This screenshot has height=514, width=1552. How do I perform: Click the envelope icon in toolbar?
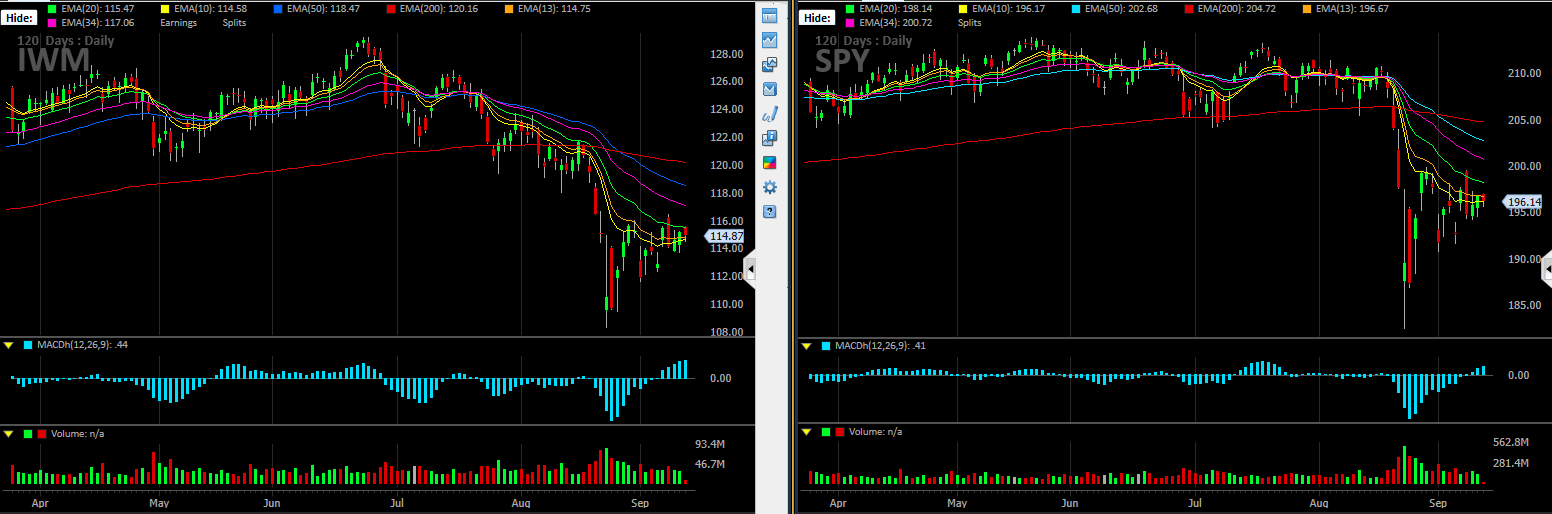770,89
